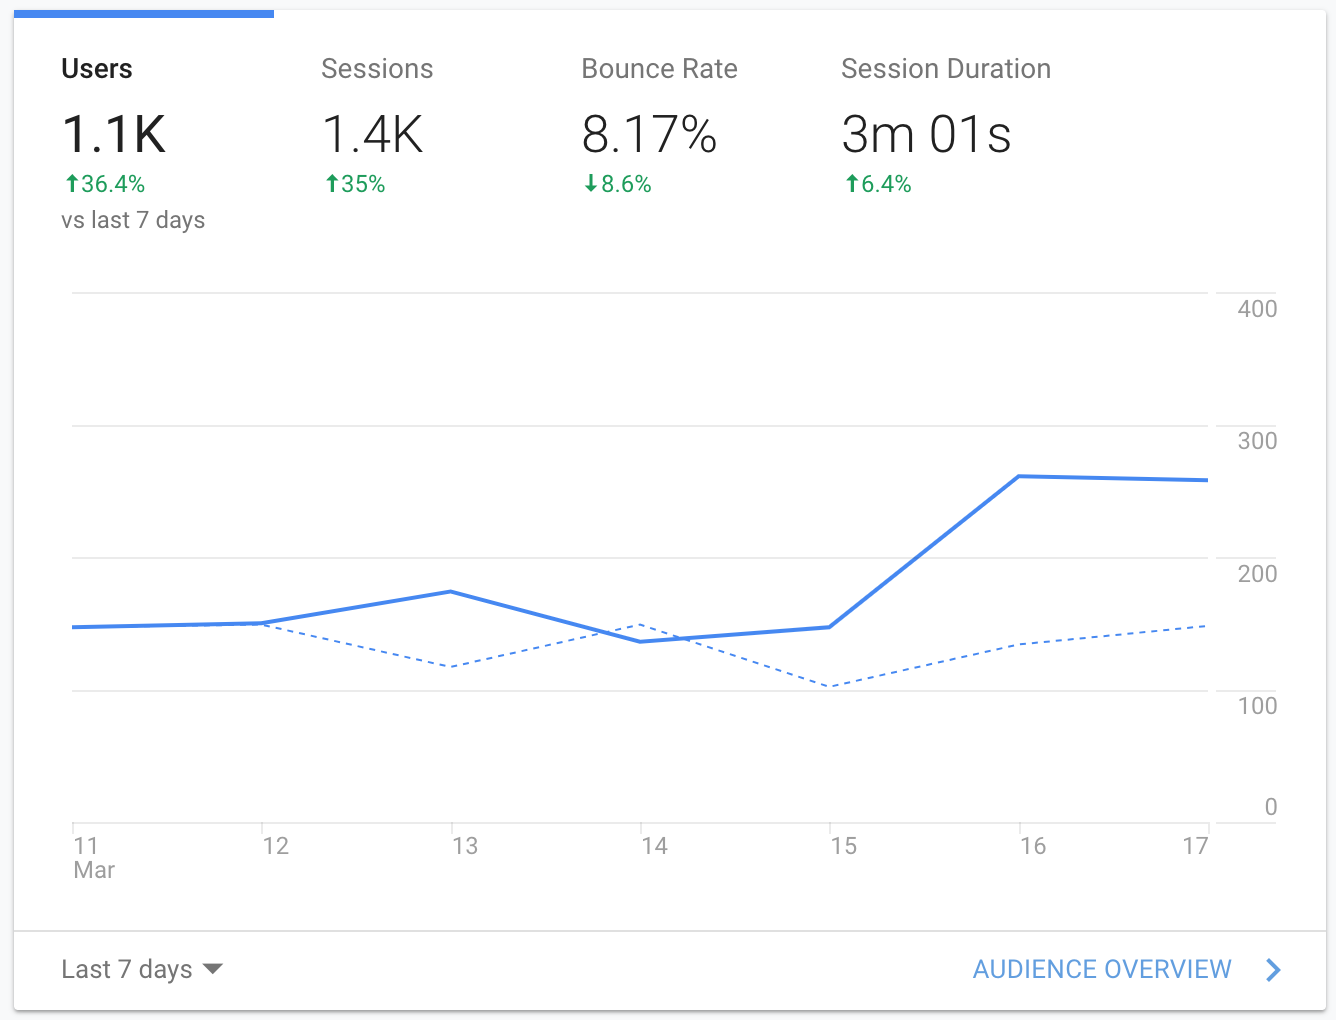This screenshot has width=1336, height=1020.
Task: Click the solid line endpoint at March 17
Action: click(x=1206, y=480)
